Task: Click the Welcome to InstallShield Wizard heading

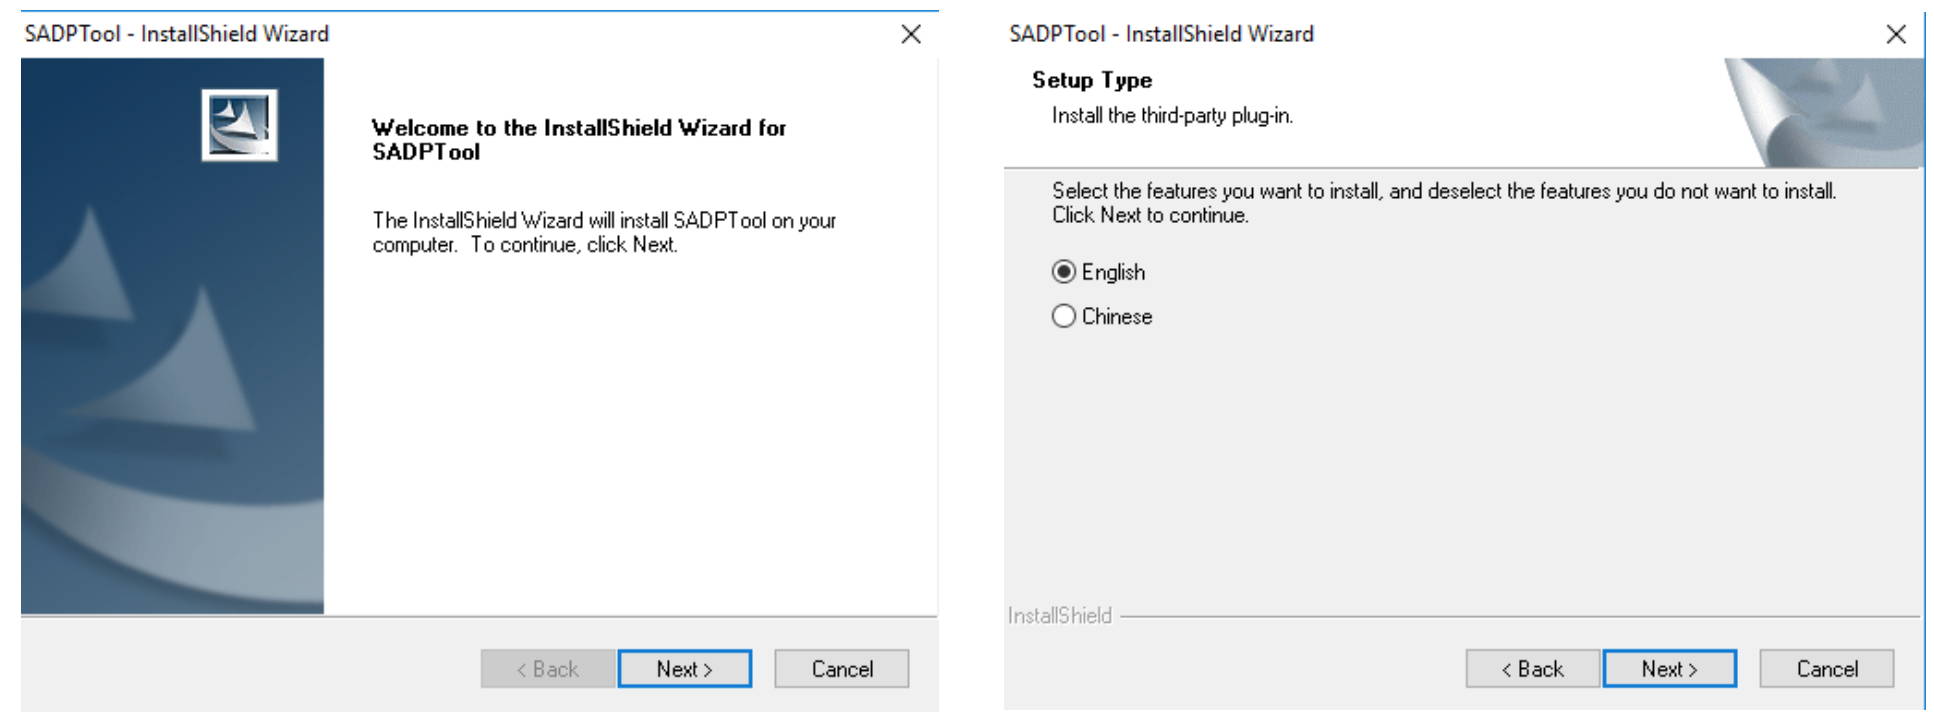Action: click(x=579, y=140)
